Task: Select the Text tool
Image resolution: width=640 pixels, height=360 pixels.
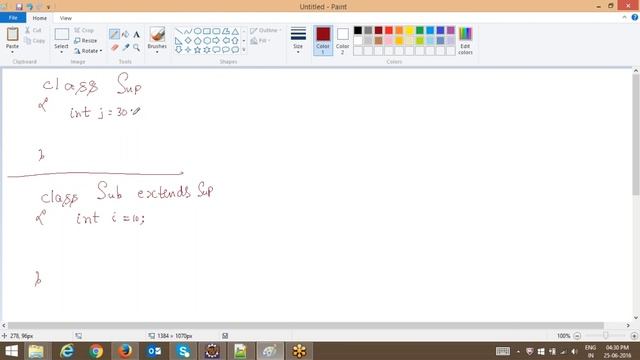Action: tap(136, 34)
